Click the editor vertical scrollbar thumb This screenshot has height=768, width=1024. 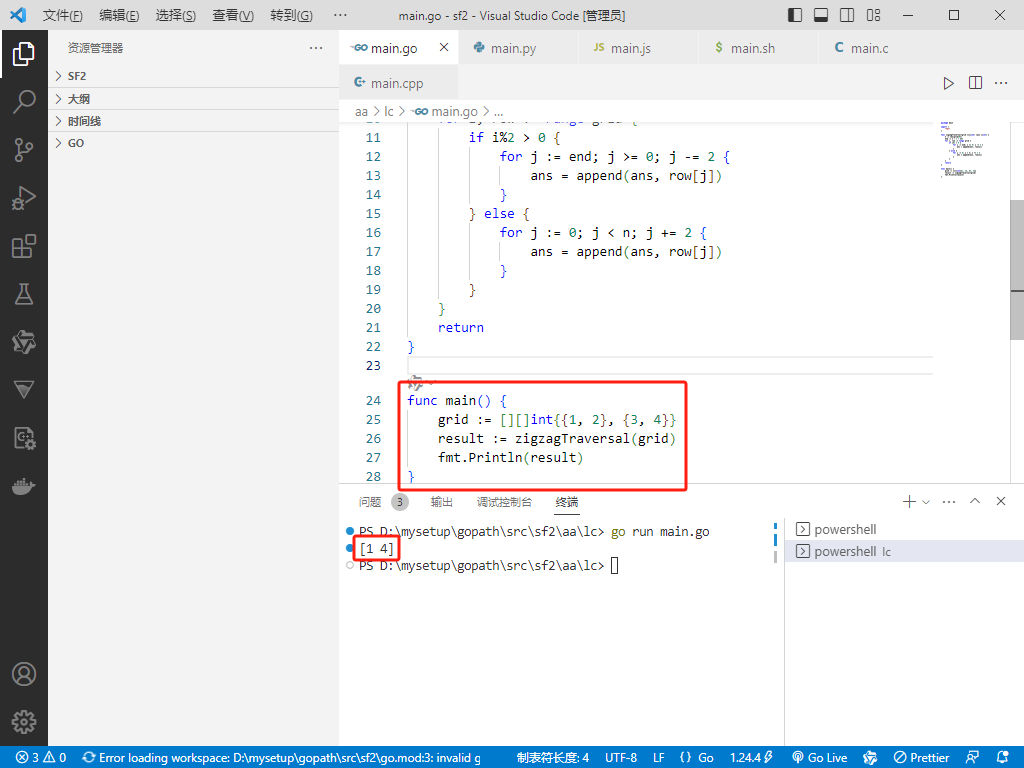[x=1017, y=270]
